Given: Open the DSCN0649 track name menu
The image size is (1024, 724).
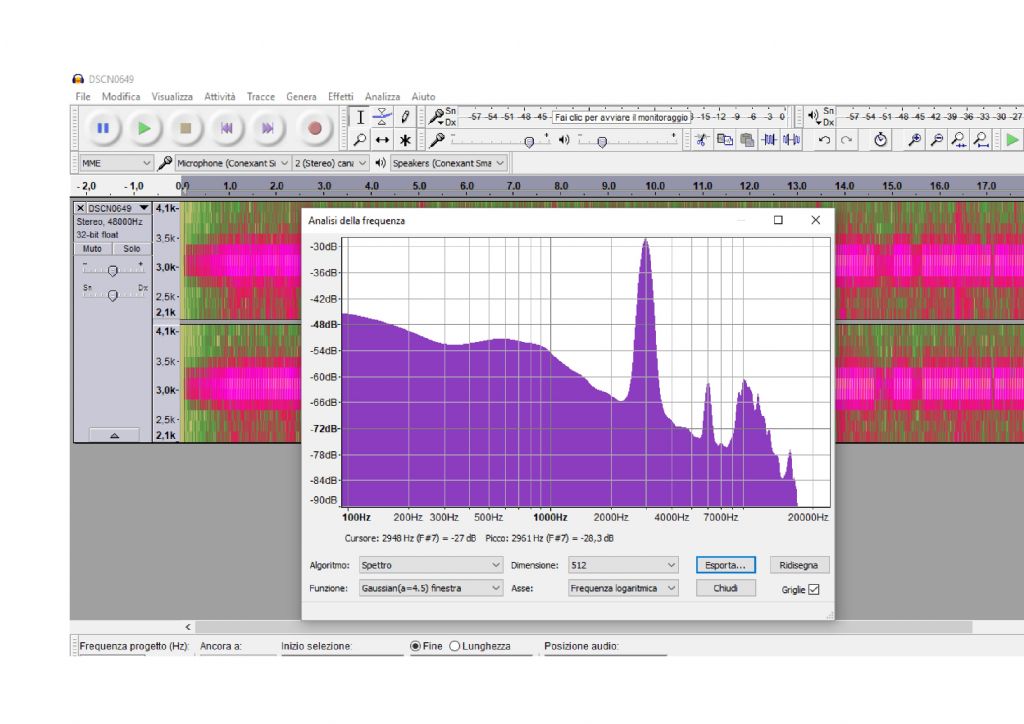Looking at the screenshot, I should (118, 208).
